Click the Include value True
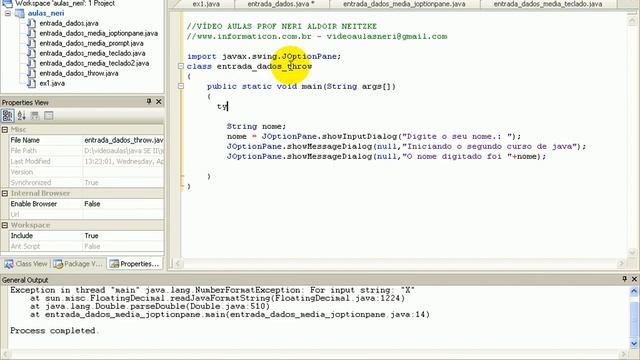This screenshot has height=360, width=640. coord(123,236)
